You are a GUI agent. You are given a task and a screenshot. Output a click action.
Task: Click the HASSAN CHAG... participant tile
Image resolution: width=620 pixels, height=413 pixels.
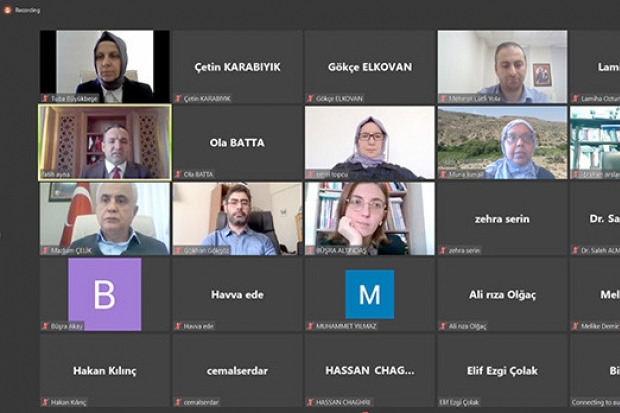pos(370,370)
